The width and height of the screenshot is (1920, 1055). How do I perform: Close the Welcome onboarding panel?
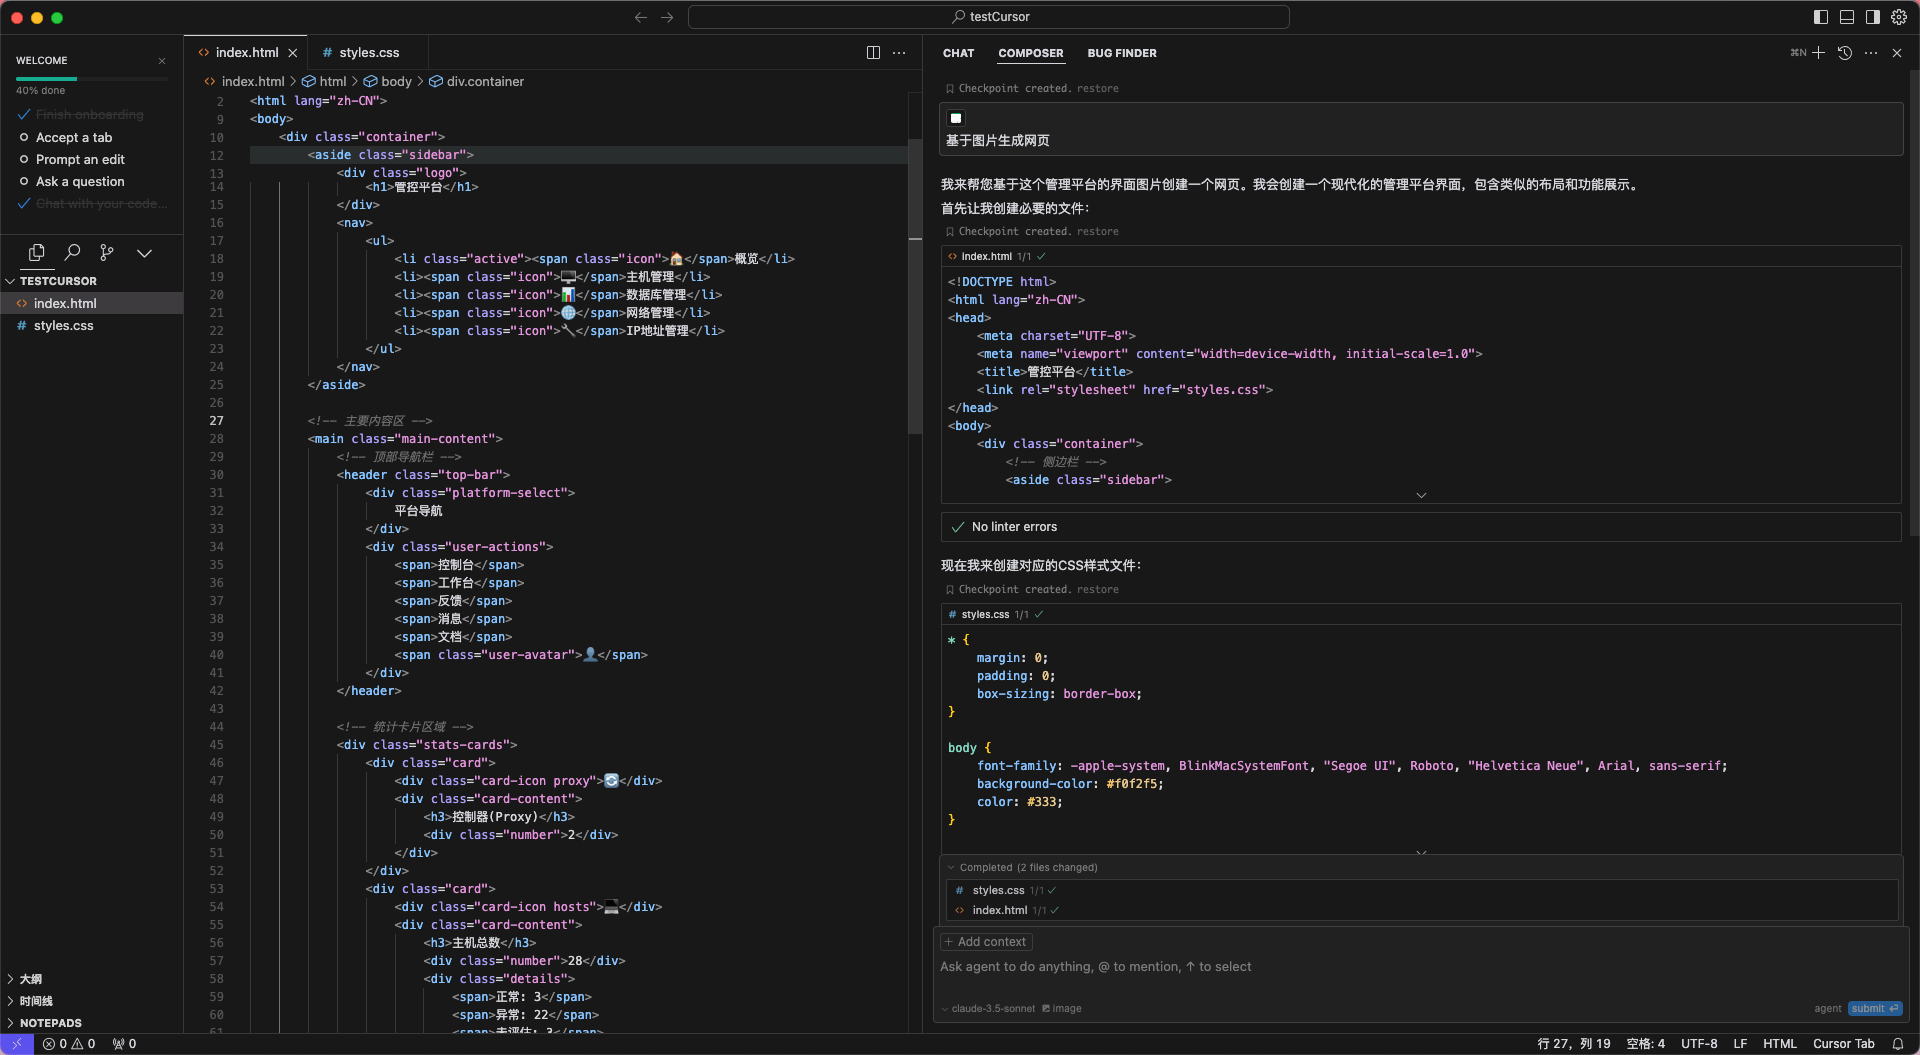(x=162, y=61)
